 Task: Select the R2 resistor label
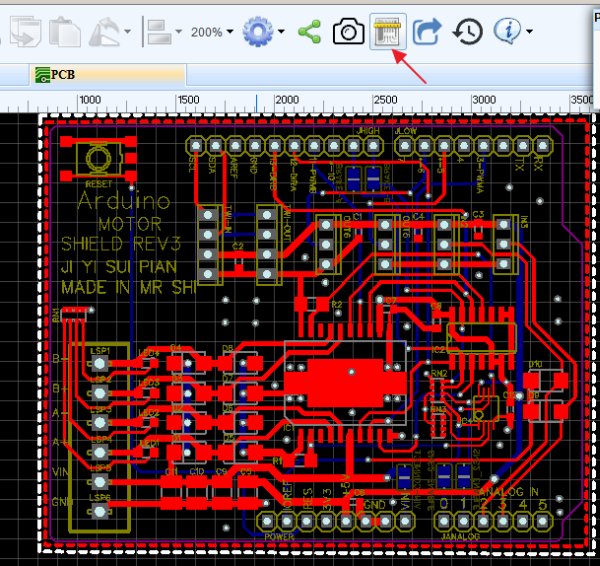pos(337,305)
